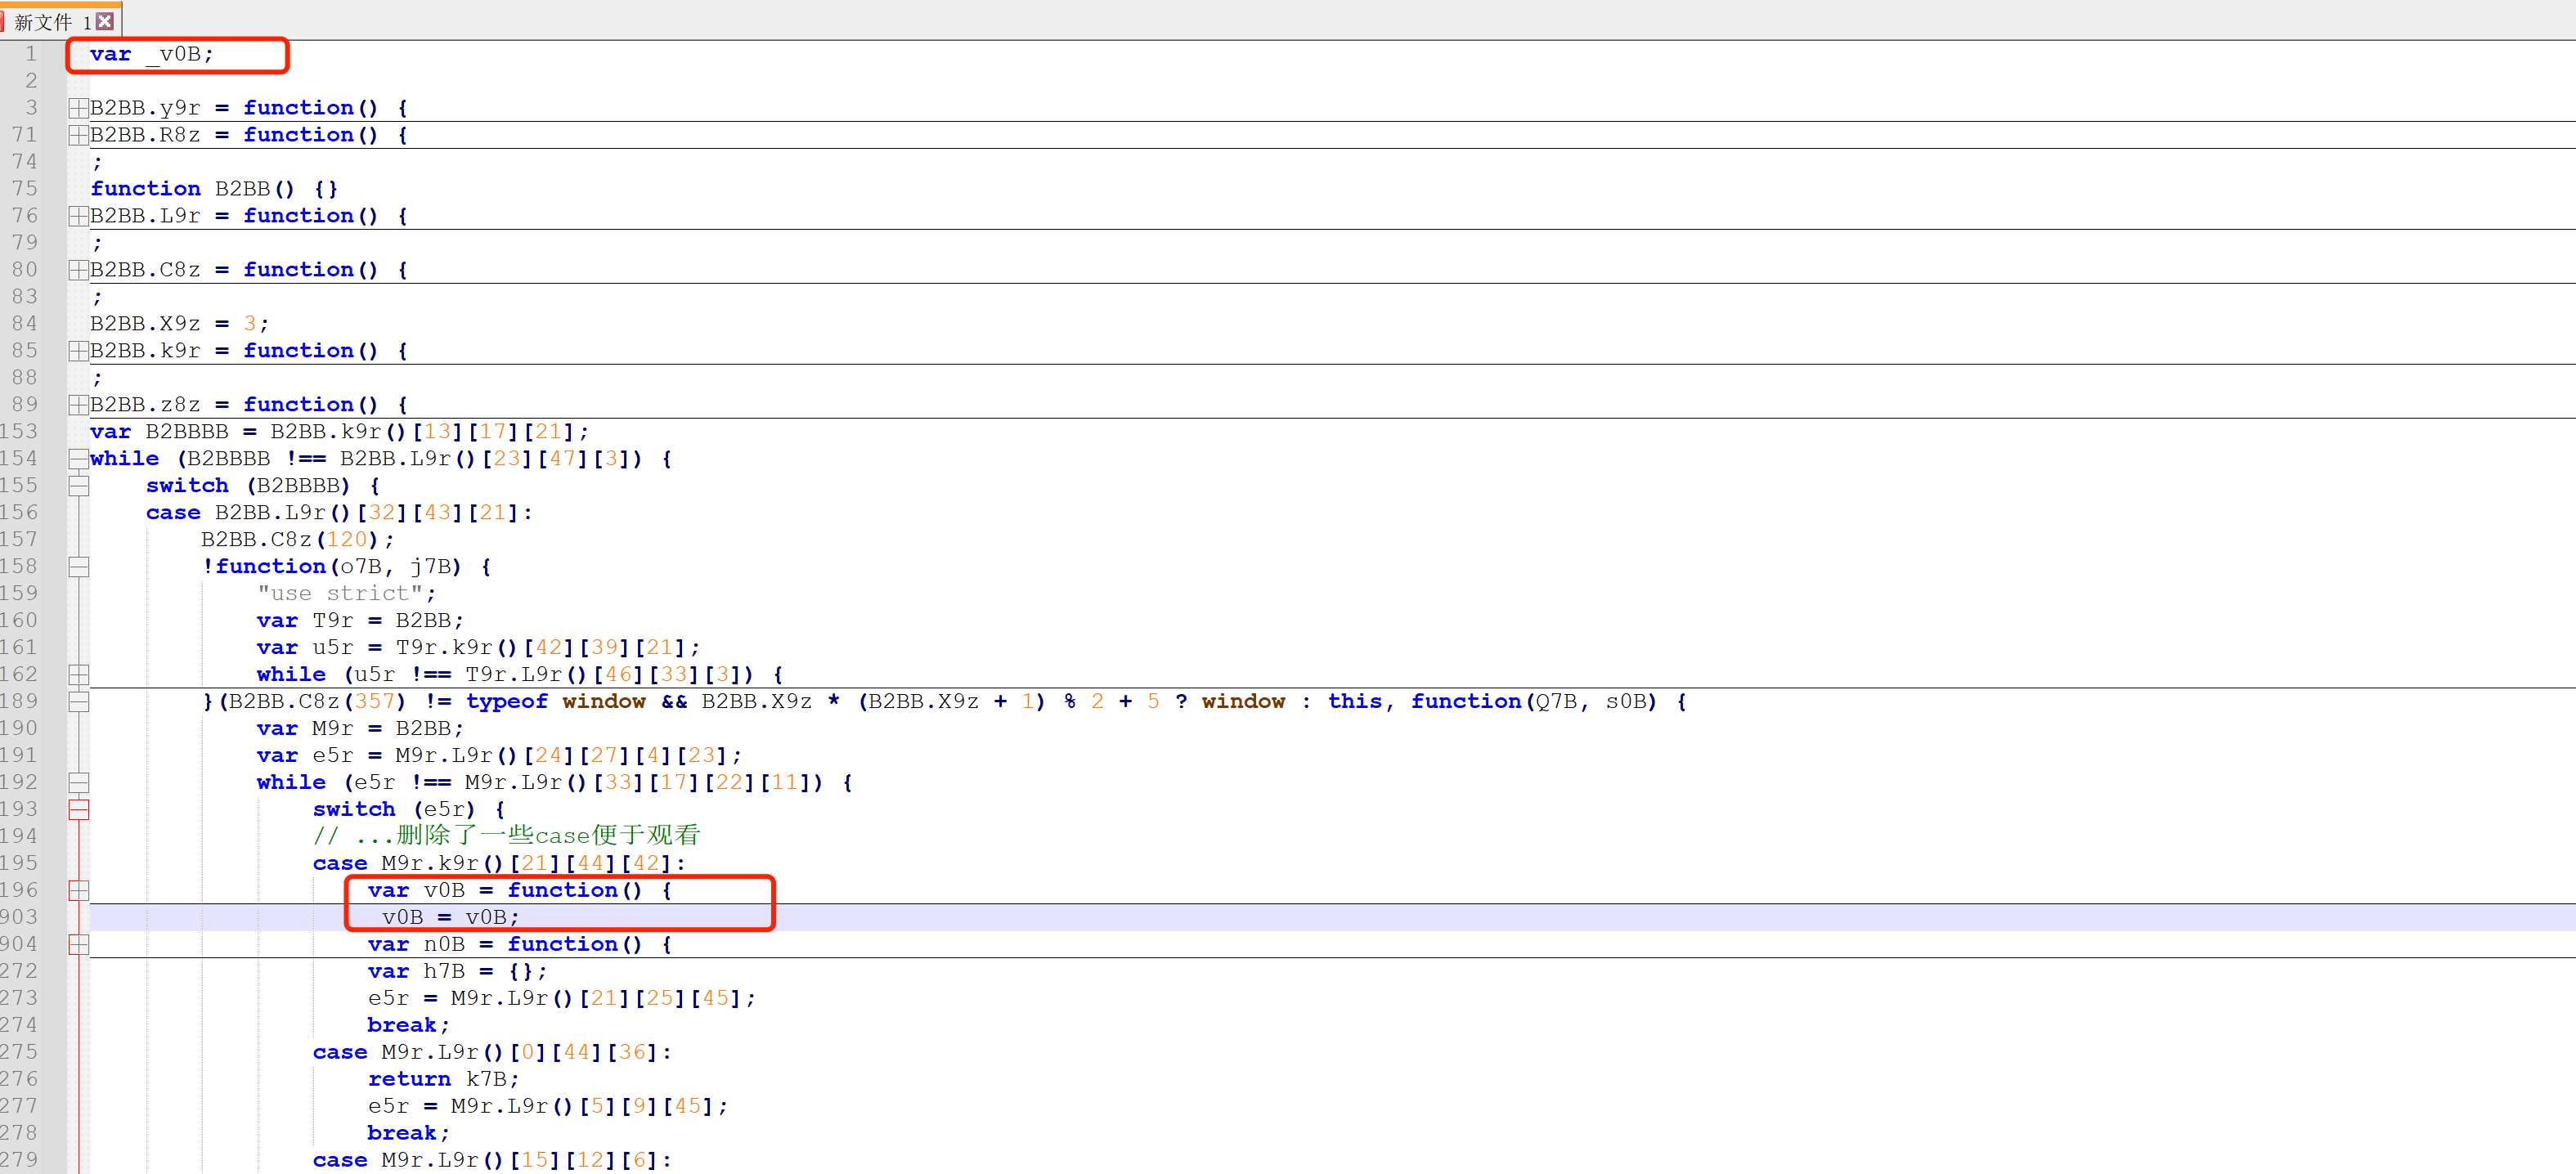The image size is (2576, 1174).
Task: Collapse the while (B2BBBB) loop on line 154
Action: pos(78,459)
